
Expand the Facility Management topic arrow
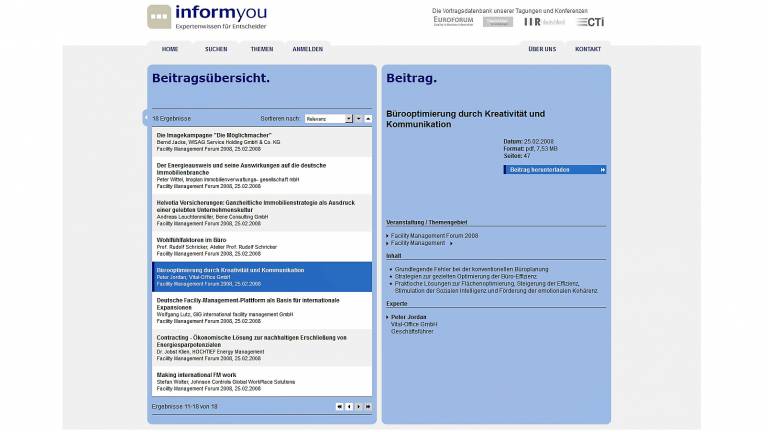click(x=451, y=243)
